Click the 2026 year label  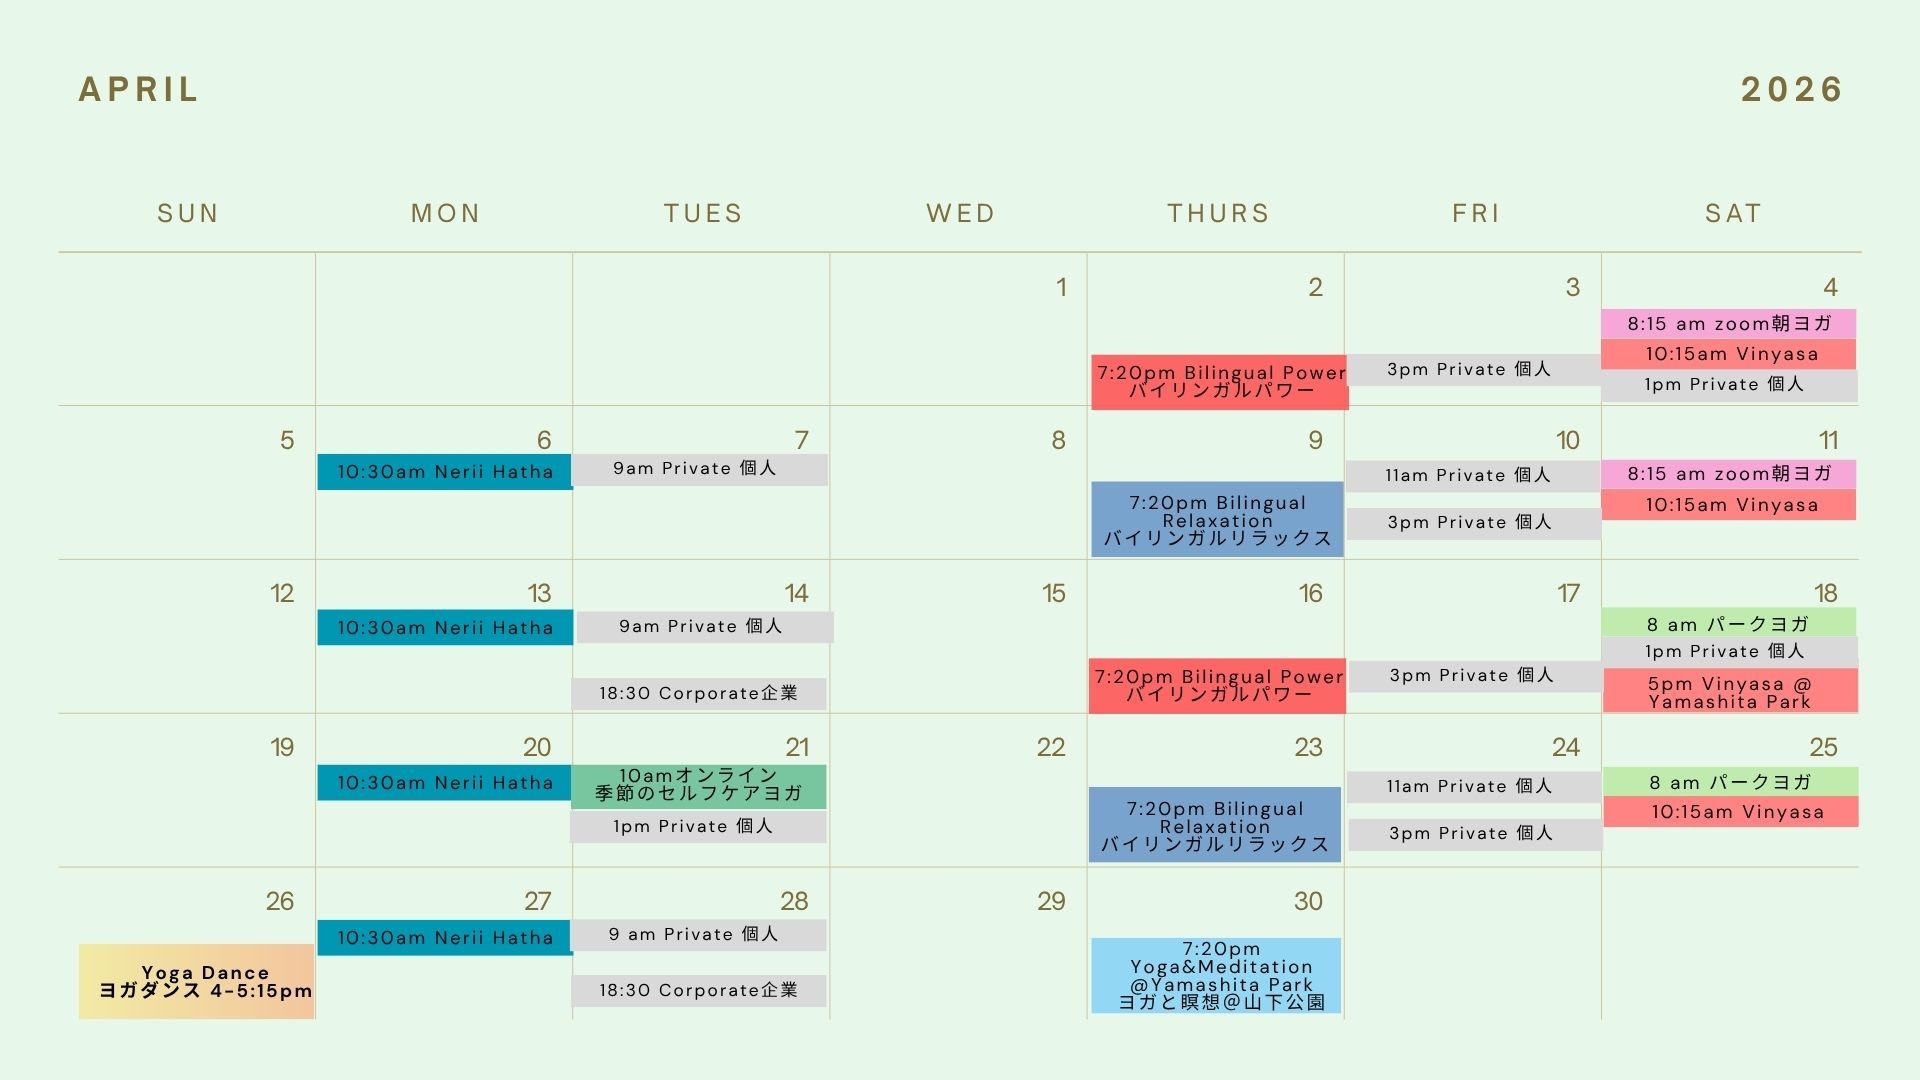point(1792,90)
